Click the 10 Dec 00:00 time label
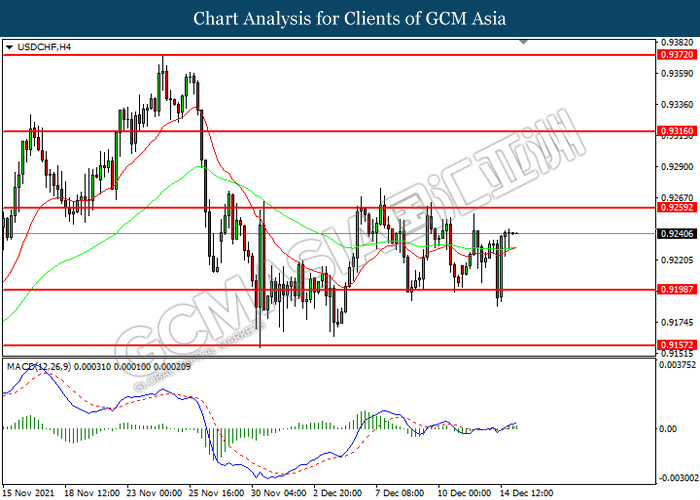The image size is (700, 500). pos(464,493)
